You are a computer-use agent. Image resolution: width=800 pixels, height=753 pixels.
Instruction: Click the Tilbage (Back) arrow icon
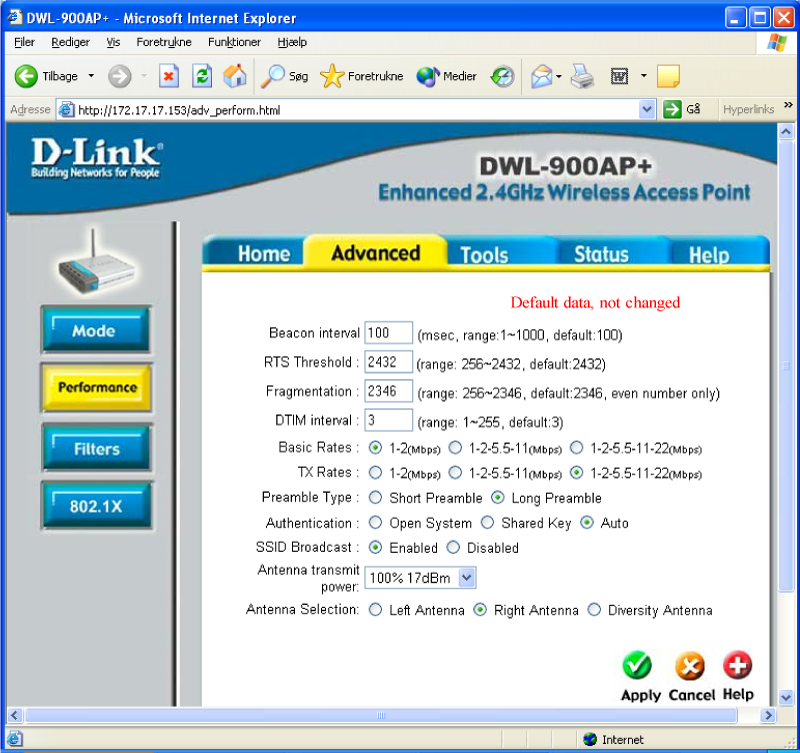click(x=26, y=77)
